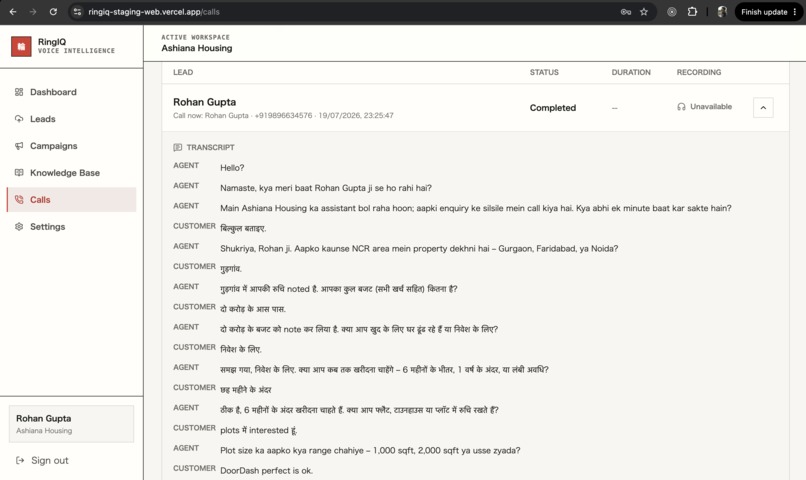Screen dimensions: 806x480
Task: Click the Knowledge Base book icon
Action: pos(19,173)
